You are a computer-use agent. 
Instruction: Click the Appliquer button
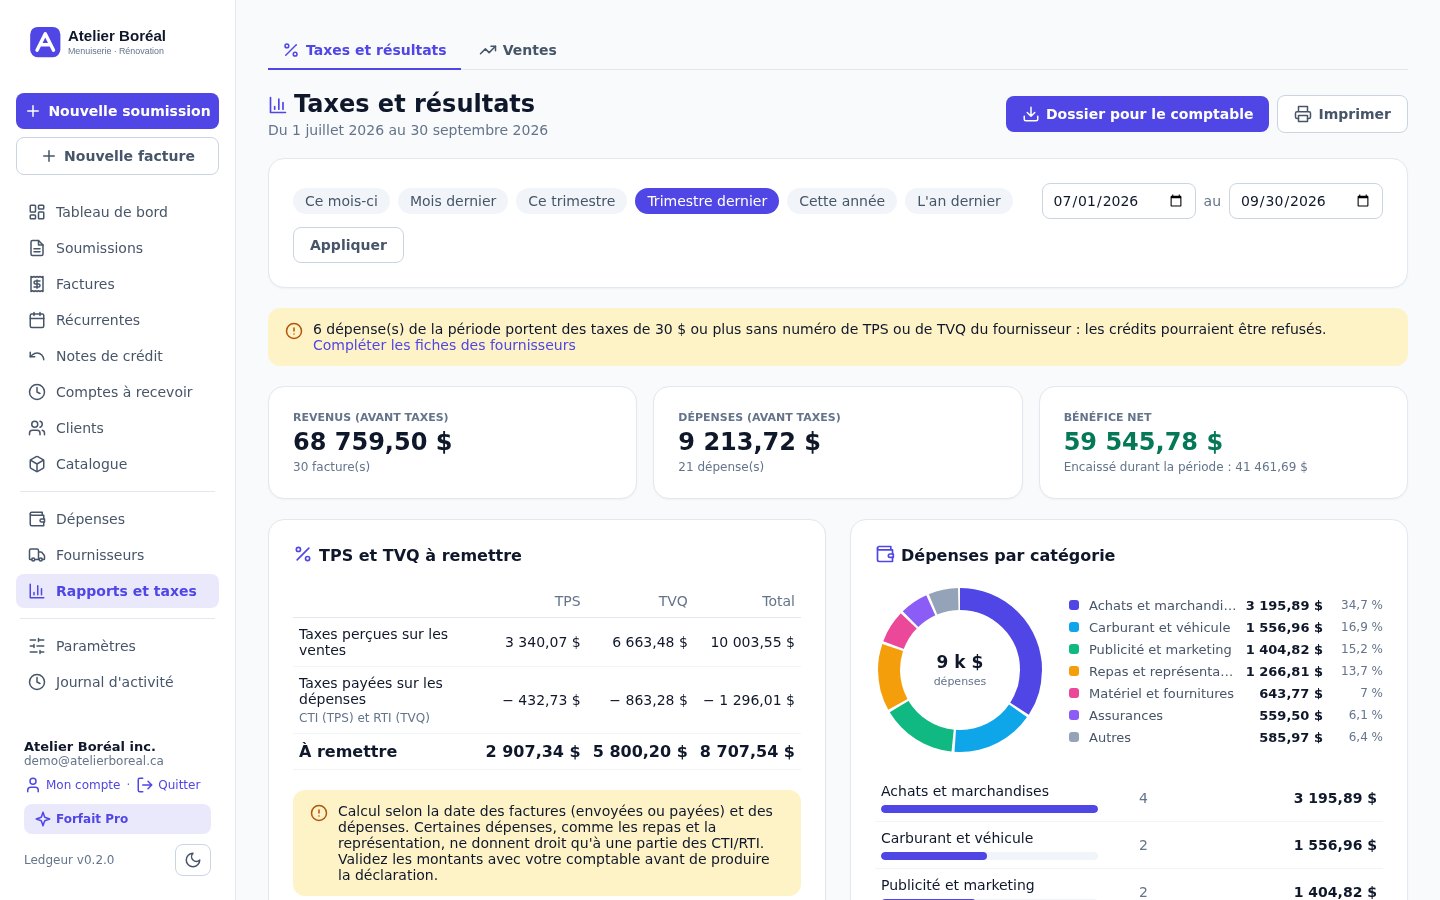coord(348,245)
